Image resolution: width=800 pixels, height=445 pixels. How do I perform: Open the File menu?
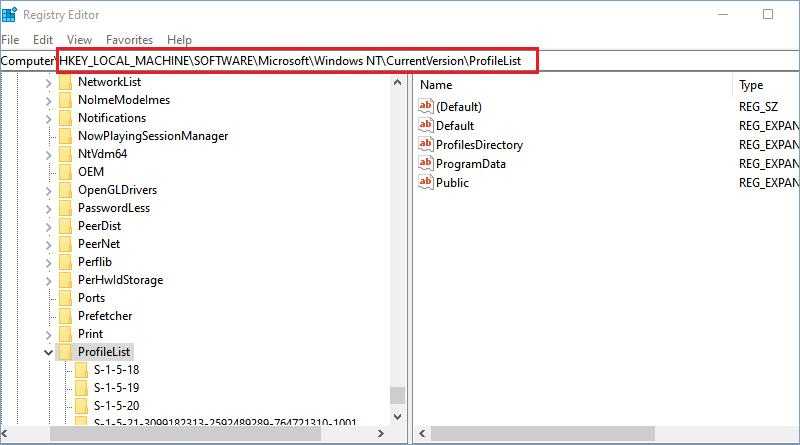pyautogui.click(x=10, y=40)
